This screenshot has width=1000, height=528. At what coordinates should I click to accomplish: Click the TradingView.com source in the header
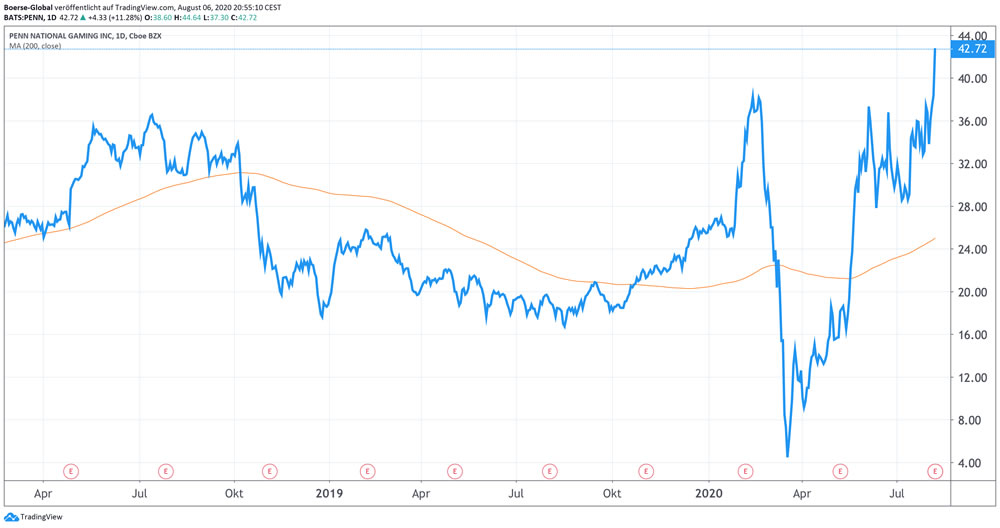[145, 8]
